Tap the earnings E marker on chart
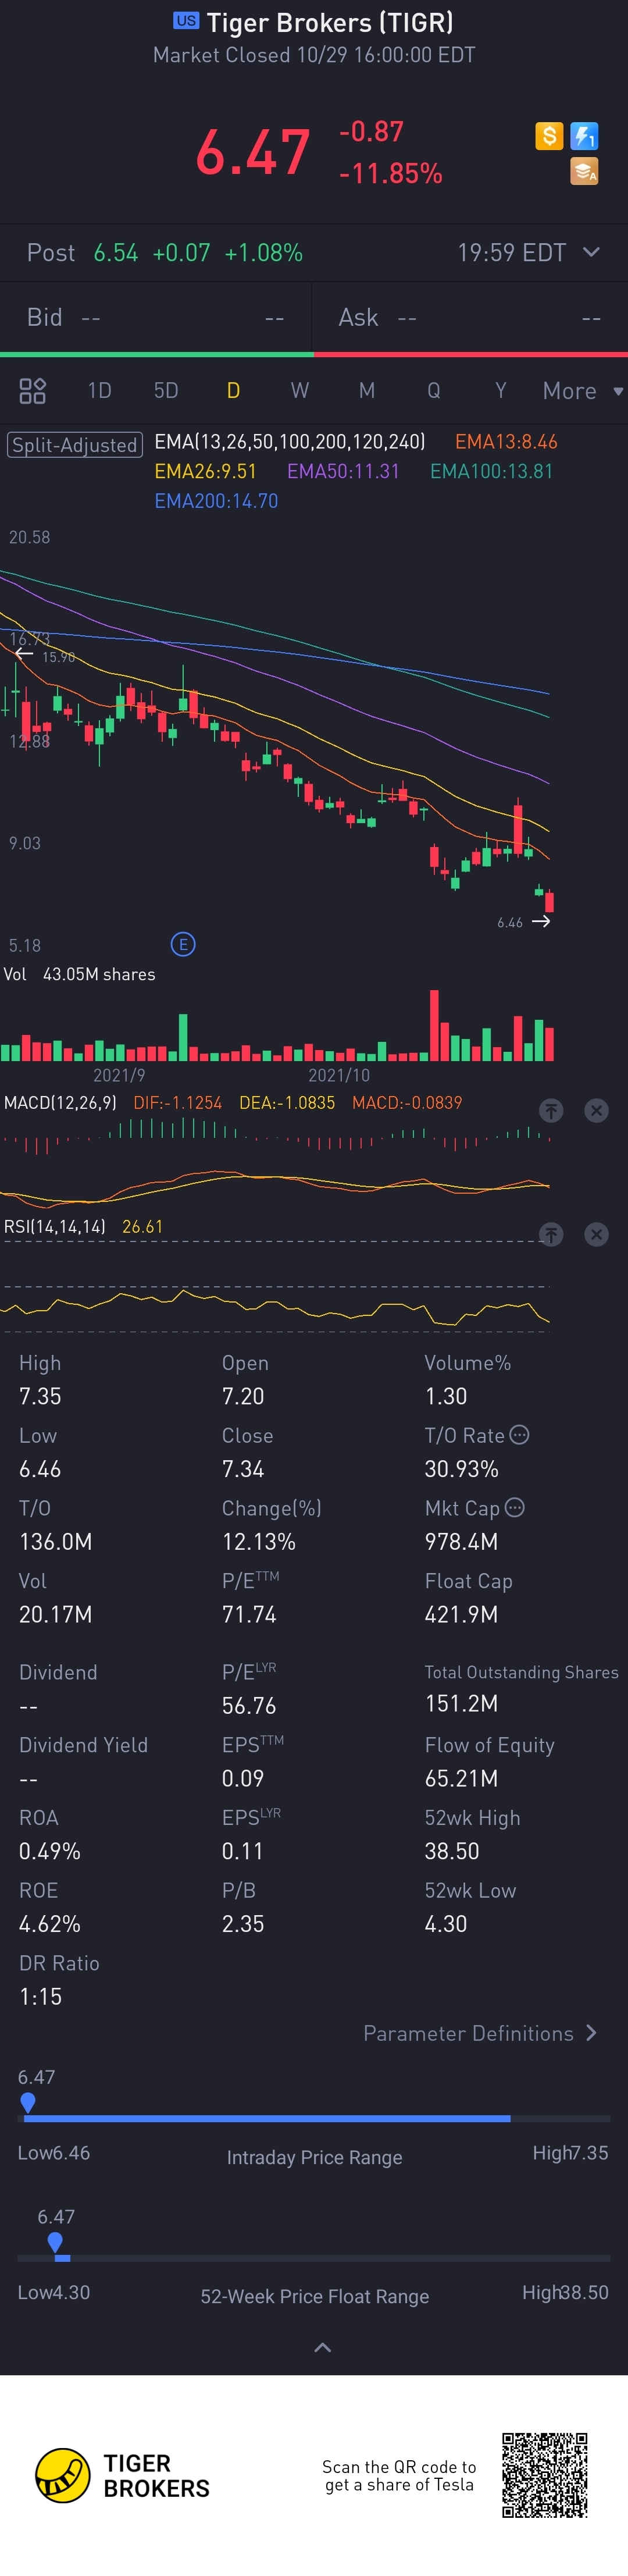 tap(183, 944)
